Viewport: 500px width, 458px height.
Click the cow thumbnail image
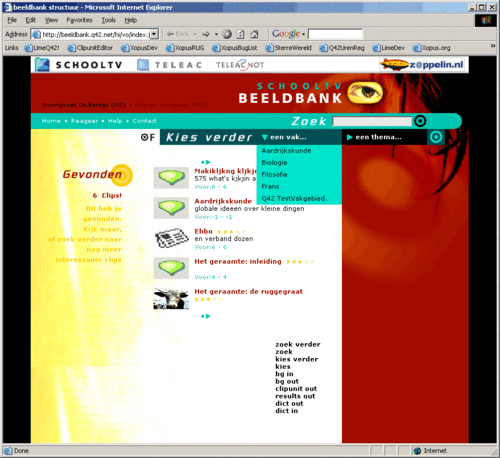click(171, 299)
